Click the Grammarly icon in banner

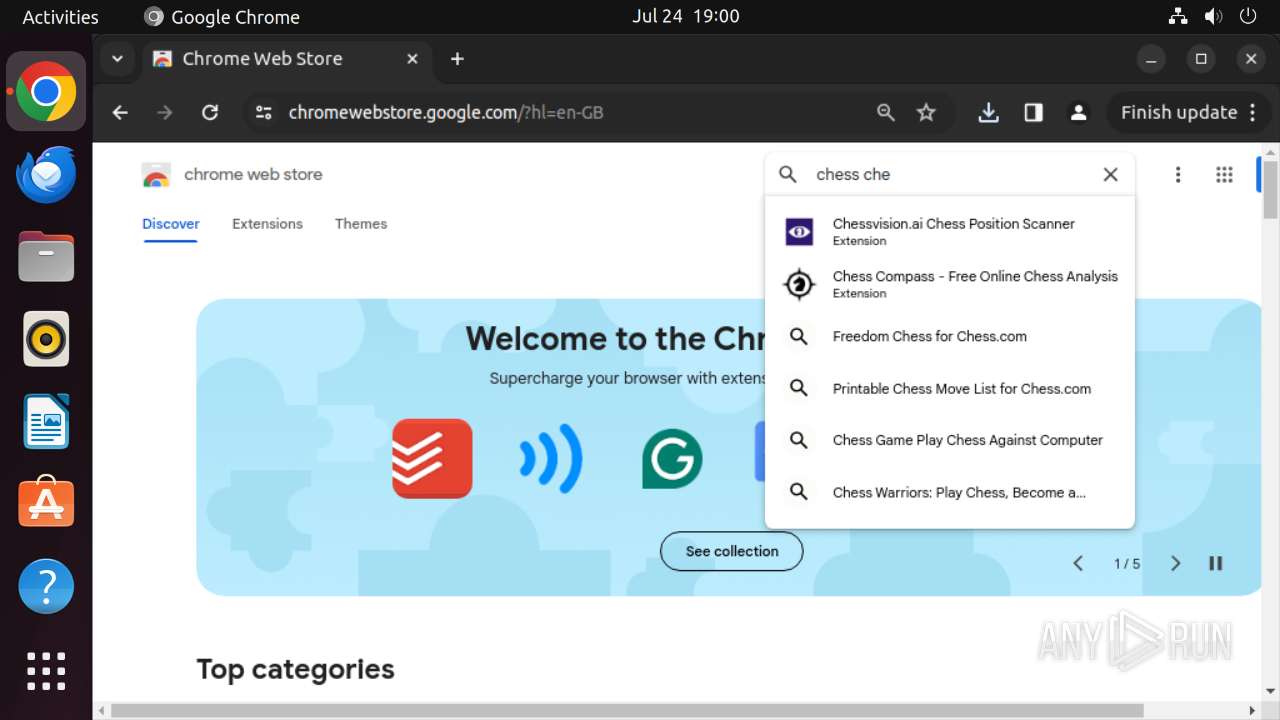coord(672,458)
